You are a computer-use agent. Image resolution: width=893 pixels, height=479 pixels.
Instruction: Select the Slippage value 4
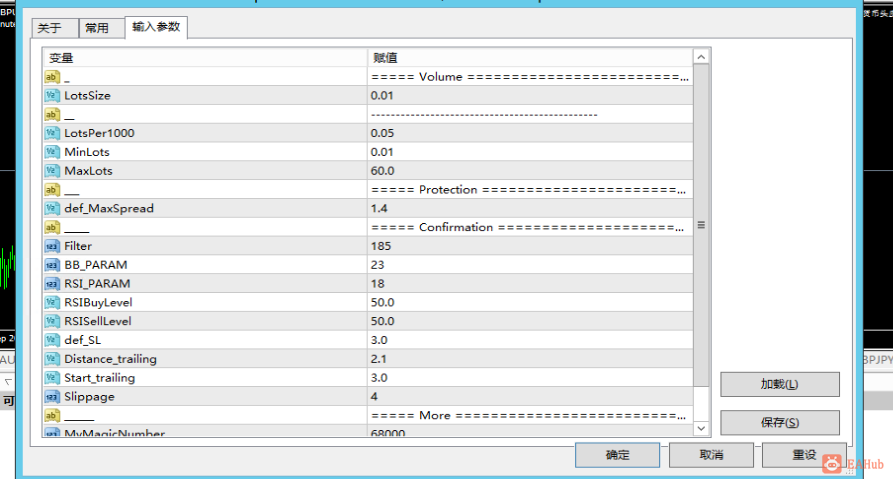click(x=374, y=396)
